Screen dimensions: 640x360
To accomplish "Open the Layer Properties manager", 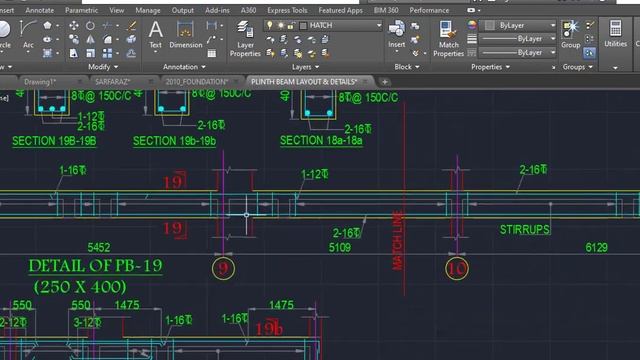I will tap(245, 39).
